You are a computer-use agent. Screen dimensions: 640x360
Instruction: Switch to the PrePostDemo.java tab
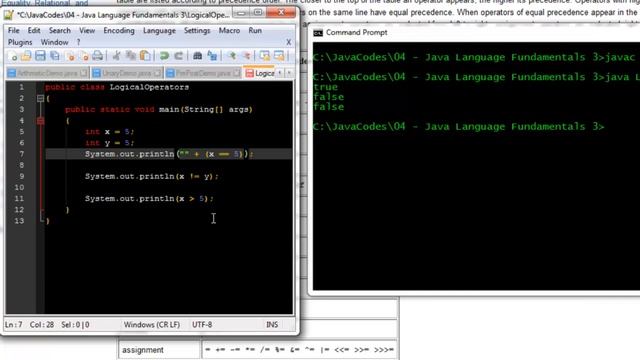(203, 73)
